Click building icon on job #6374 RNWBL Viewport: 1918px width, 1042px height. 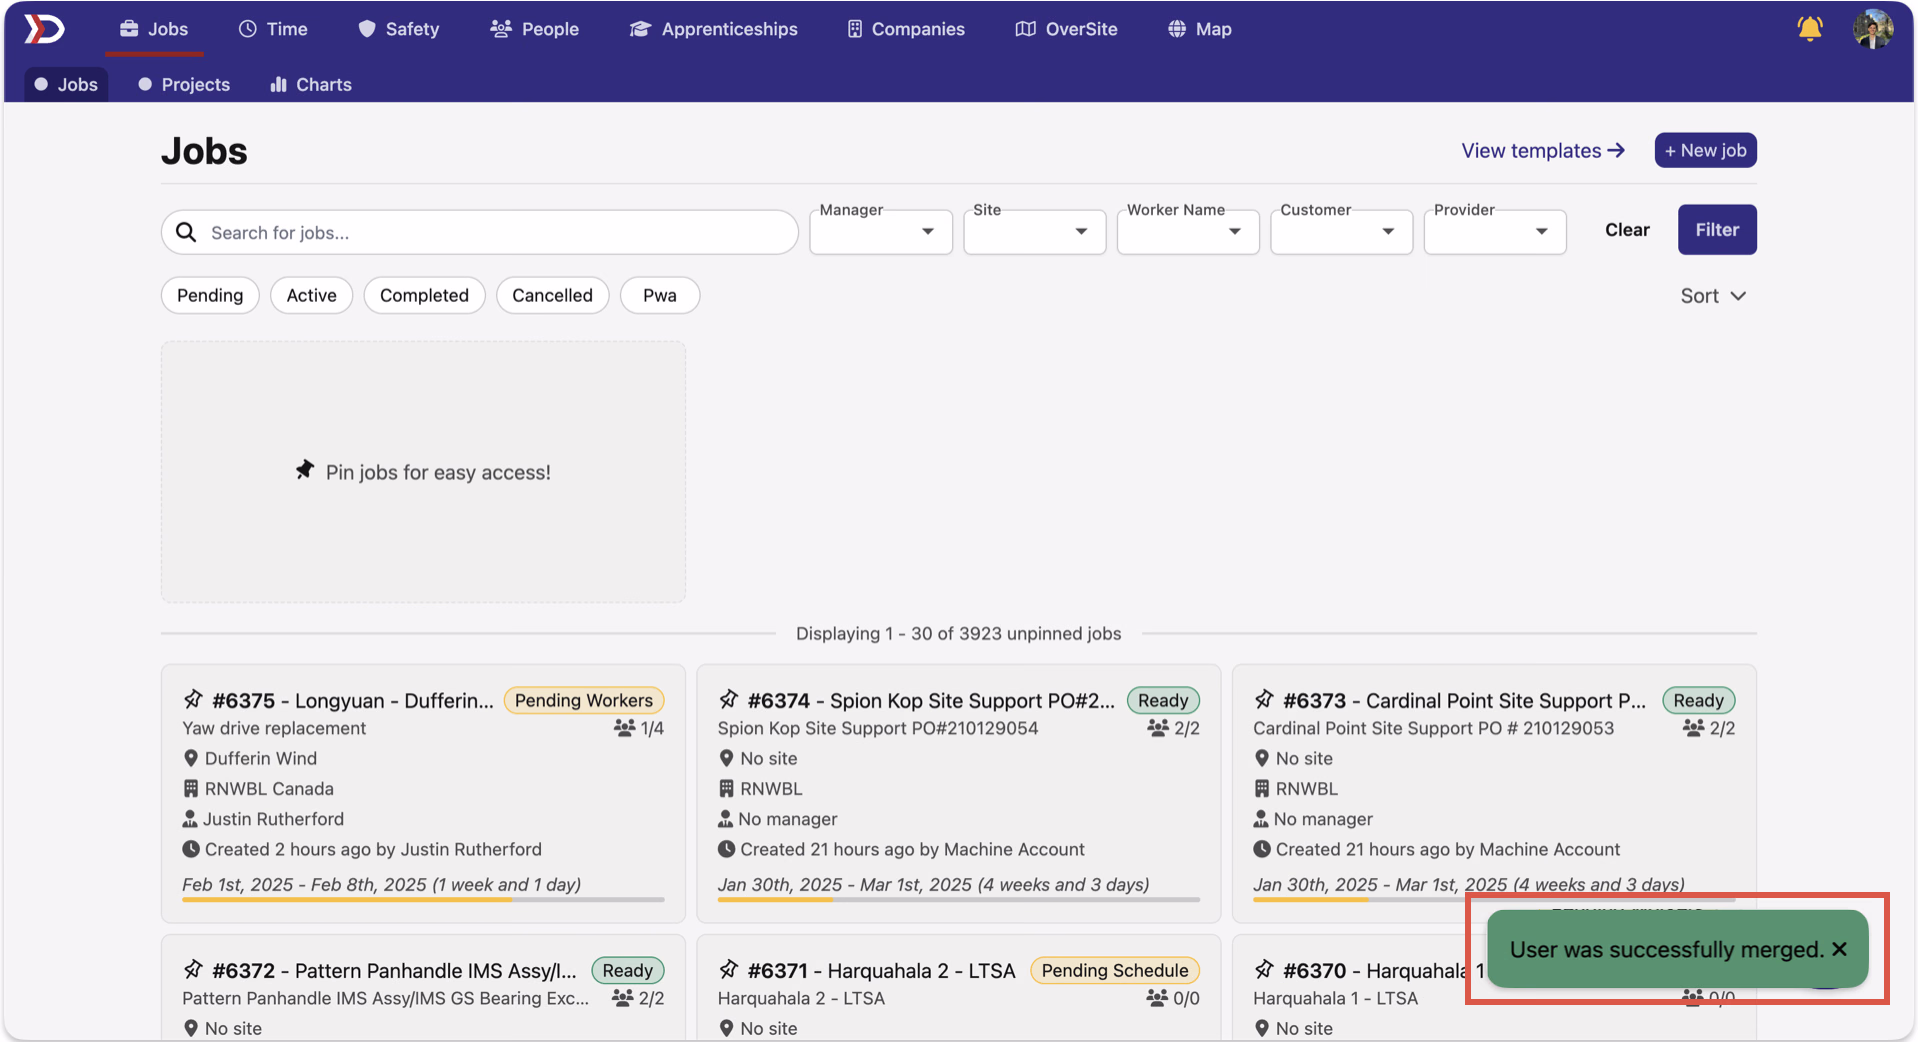click(x=727, y=788)
